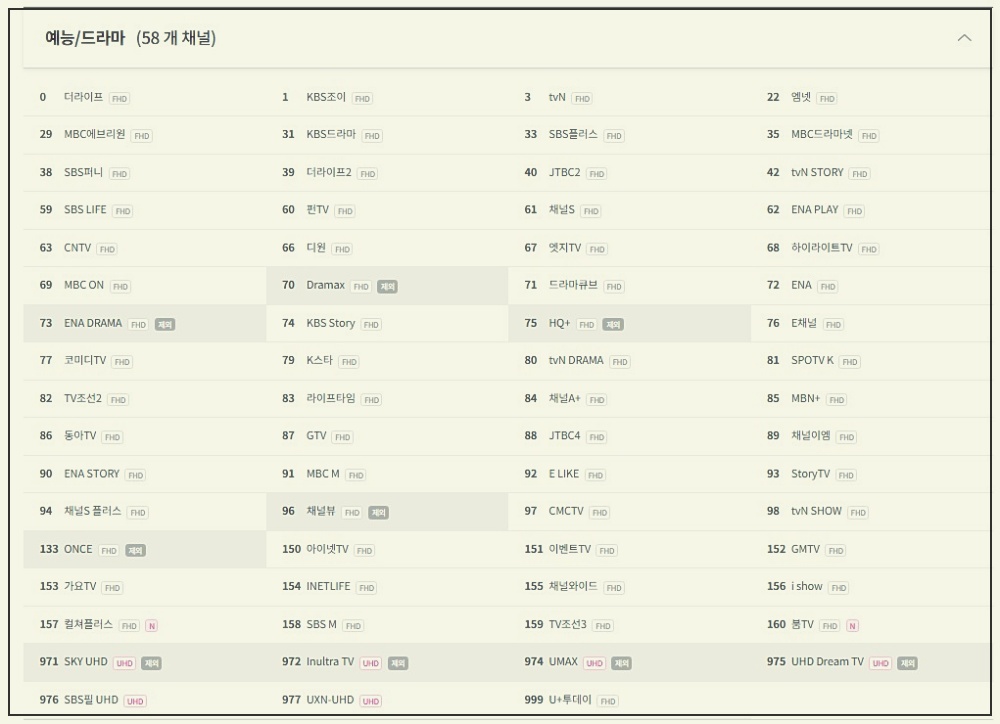The height and width of the screenshot is (724, 1000).
Task: Click the FHD badge next to tvN
Action: click(582, 99)
